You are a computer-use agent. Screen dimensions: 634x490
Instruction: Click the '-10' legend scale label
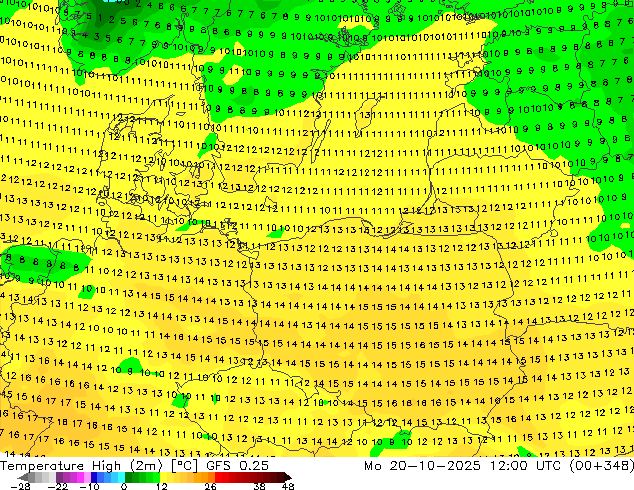89,486
